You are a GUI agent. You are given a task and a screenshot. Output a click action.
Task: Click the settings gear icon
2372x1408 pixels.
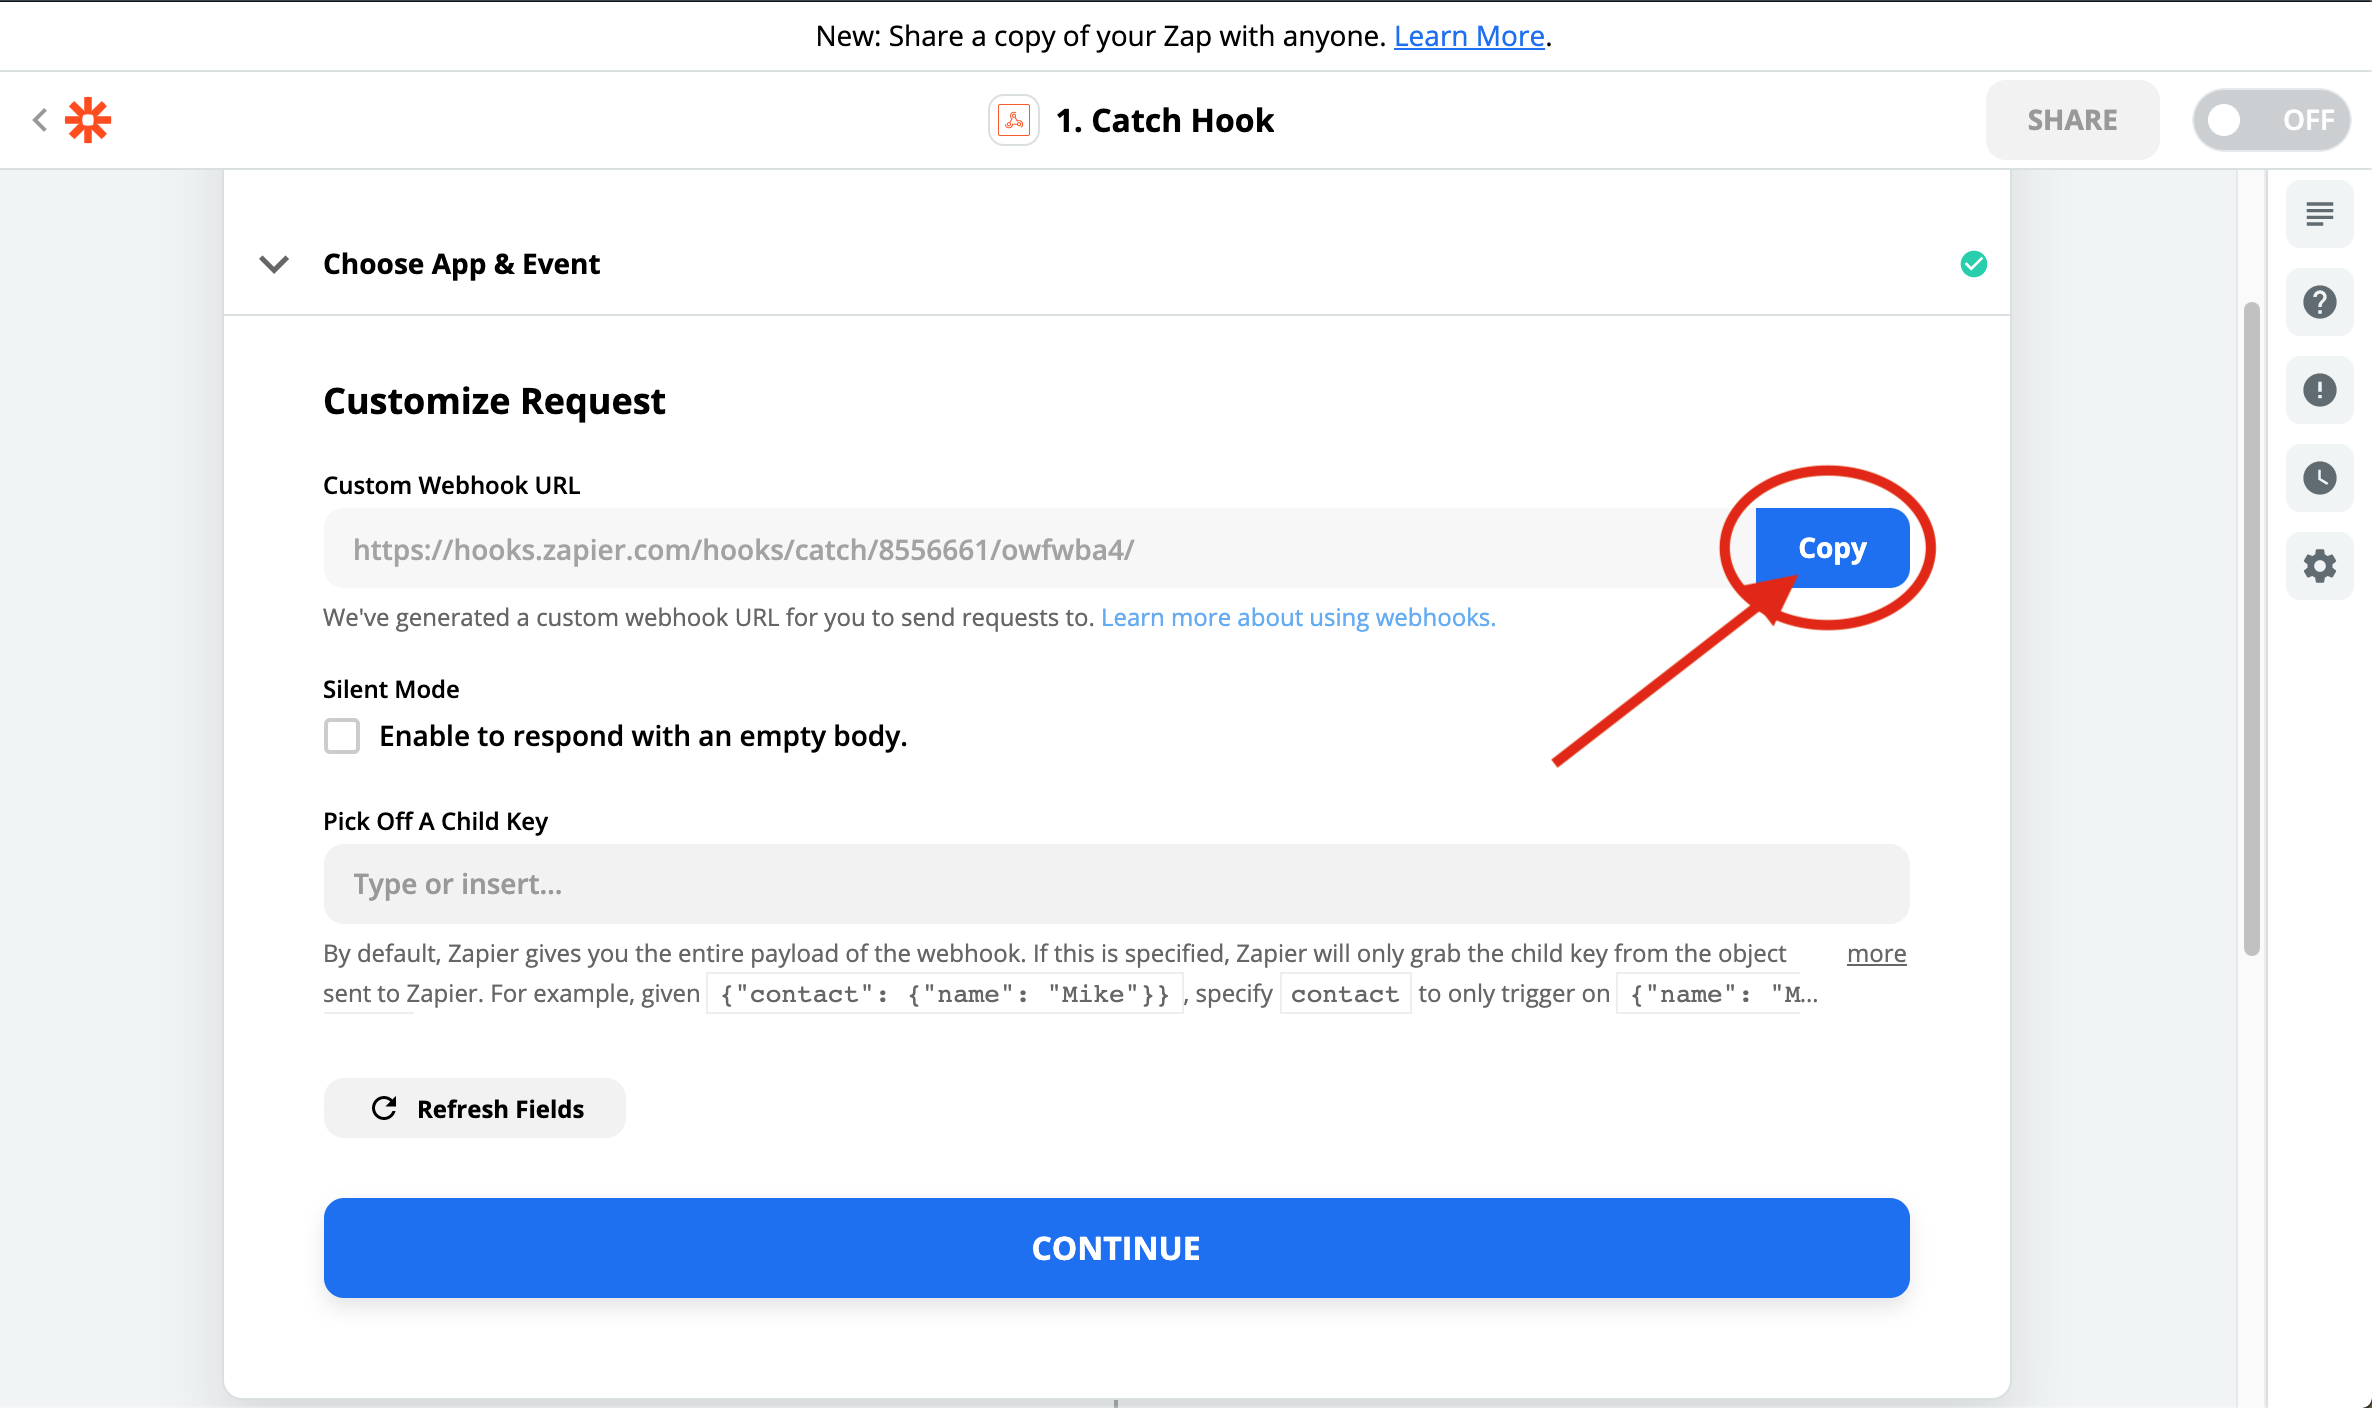click(2320, 565)
